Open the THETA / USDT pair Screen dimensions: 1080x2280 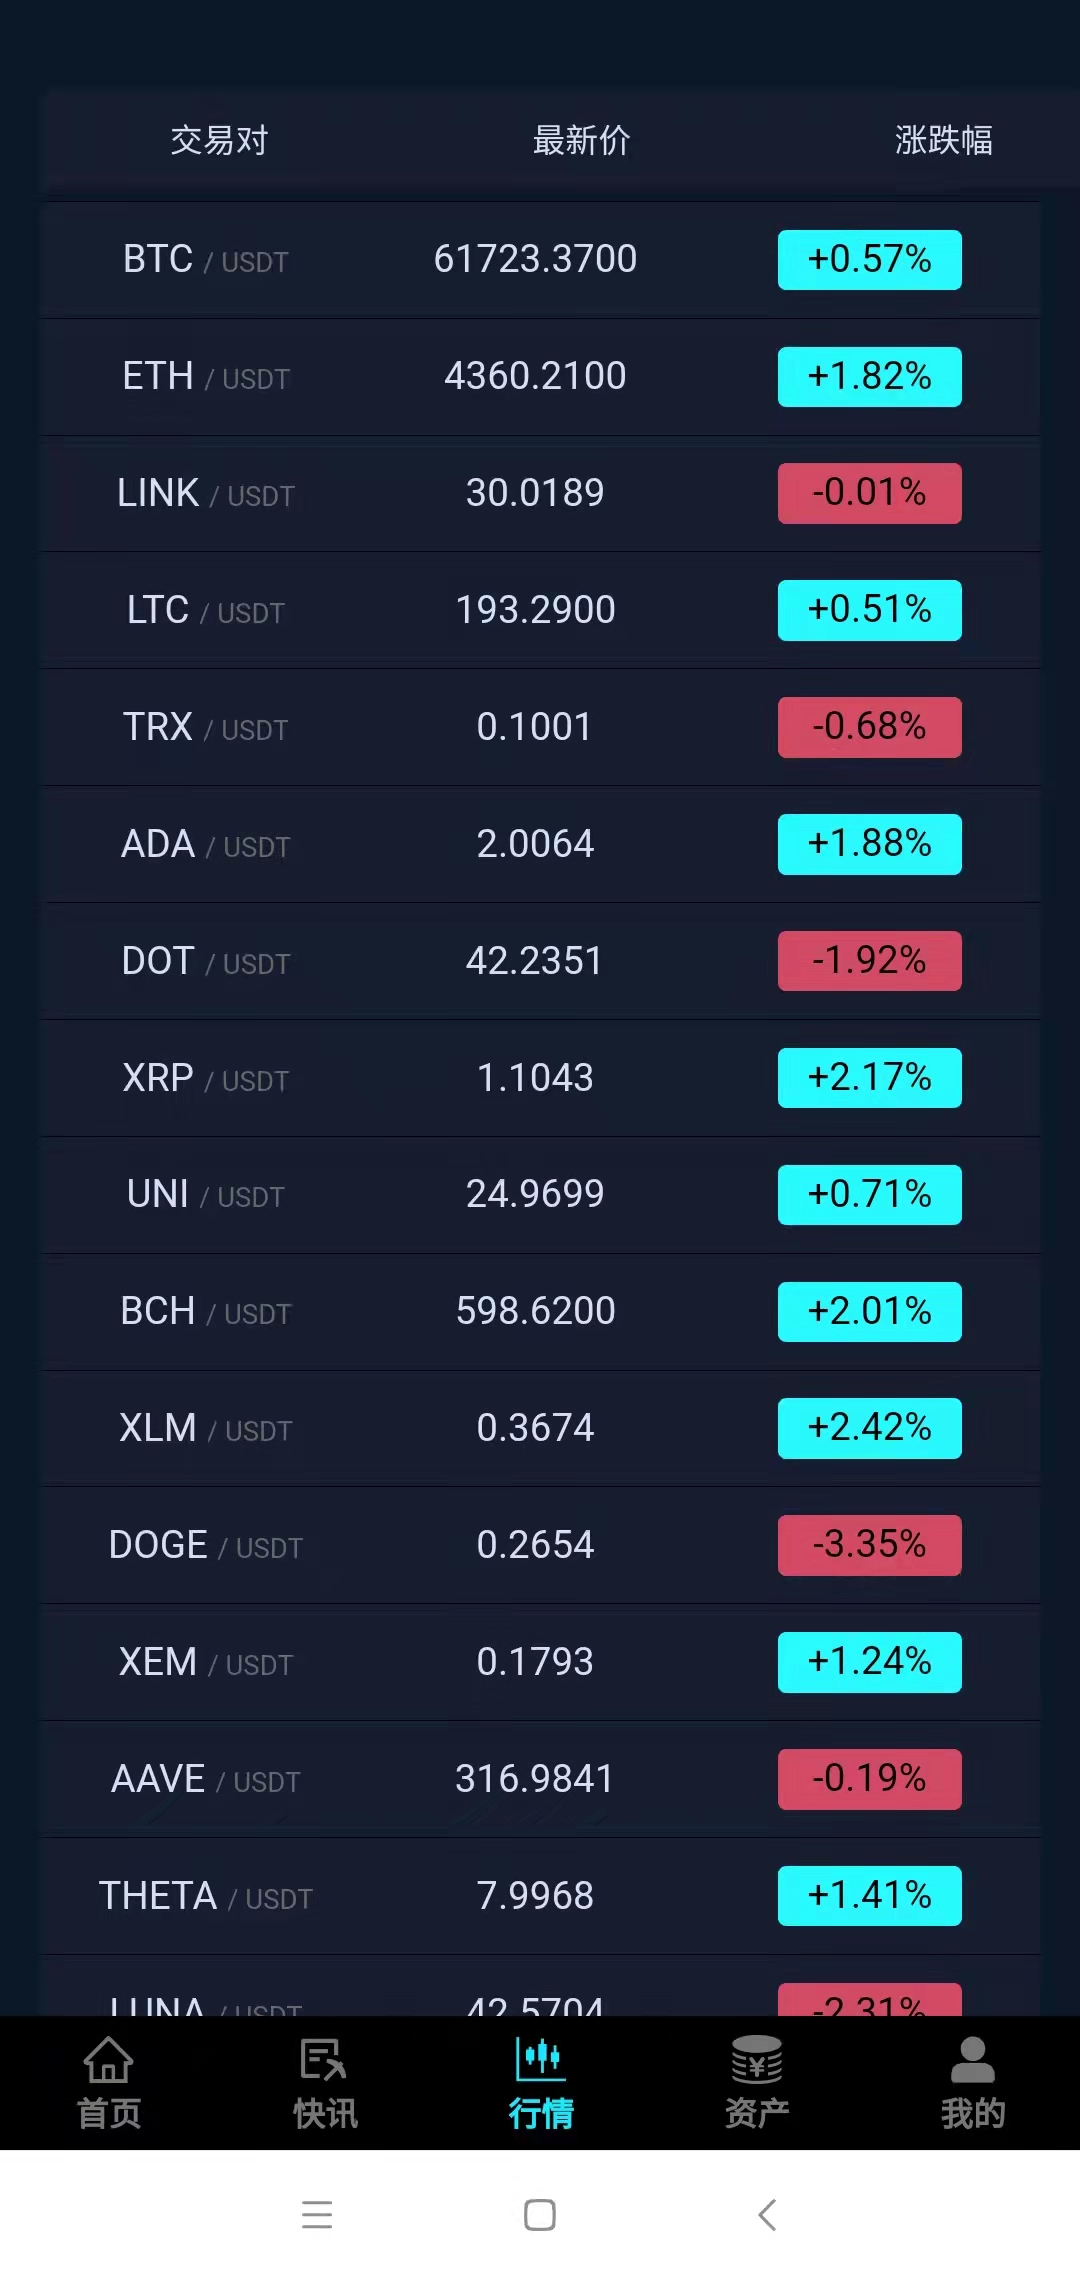[205, 1896]
